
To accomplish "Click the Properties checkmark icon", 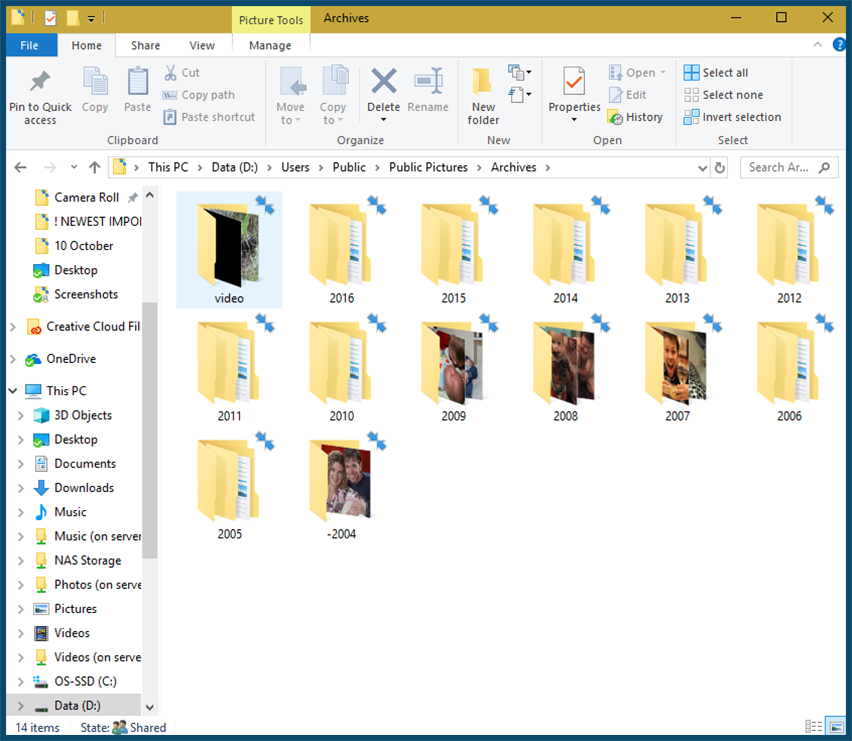I will point(574,81).
